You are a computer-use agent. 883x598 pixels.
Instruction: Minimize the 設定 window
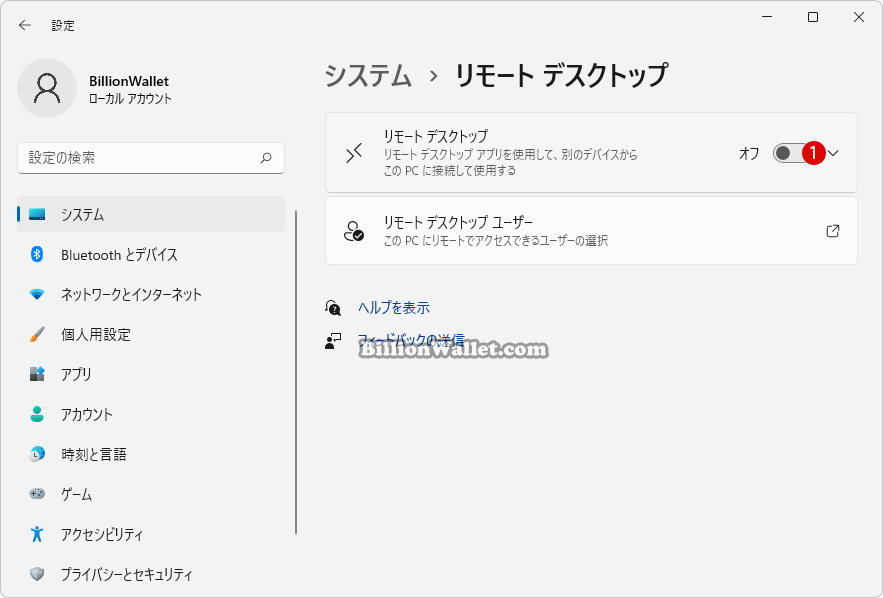pos(767,17)
